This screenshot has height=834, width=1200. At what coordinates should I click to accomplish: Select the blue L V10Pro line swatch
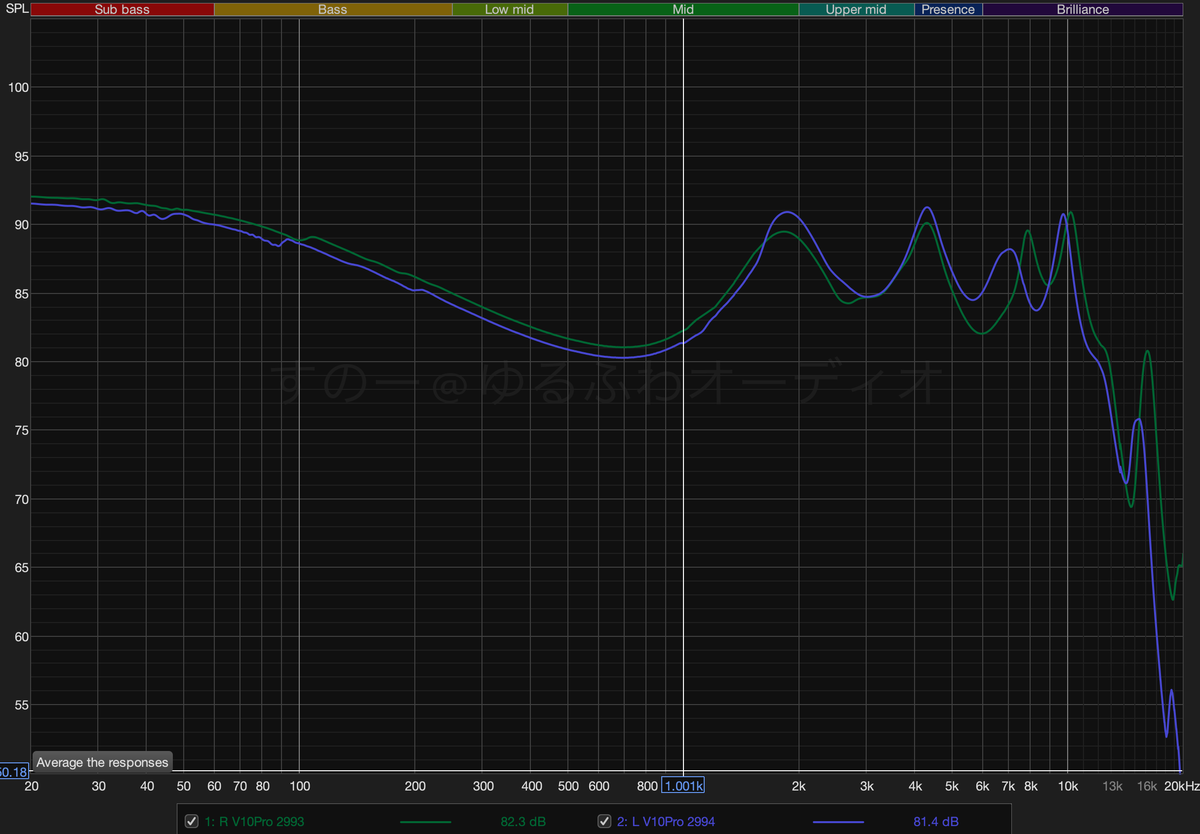point(838,822)
